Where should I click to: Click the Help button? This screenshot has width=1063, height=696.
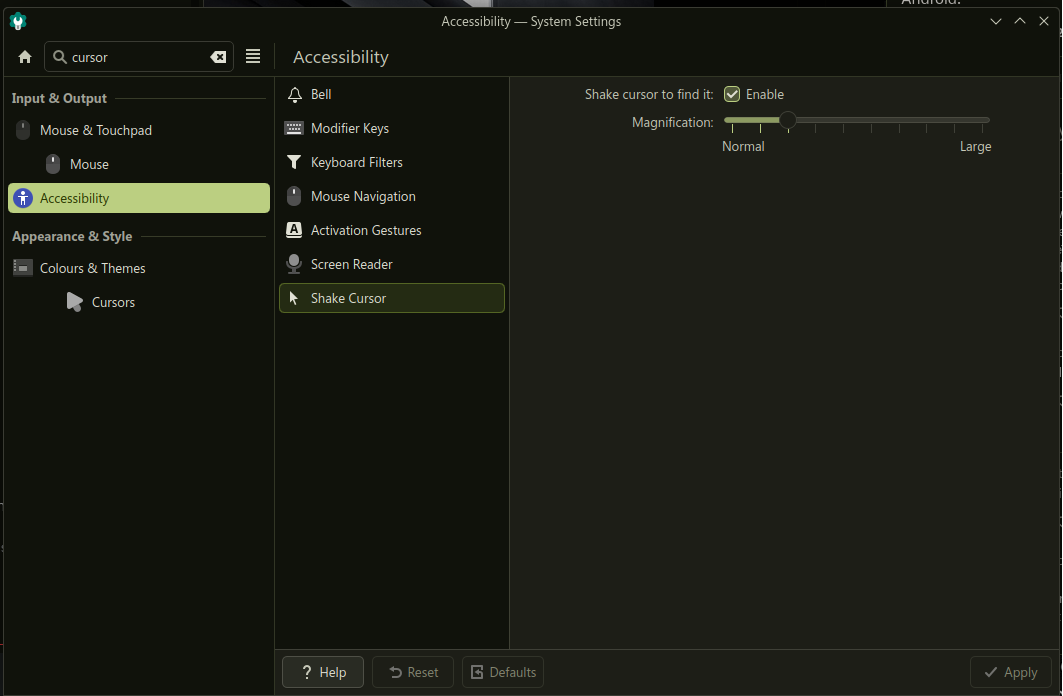[323, 672]
